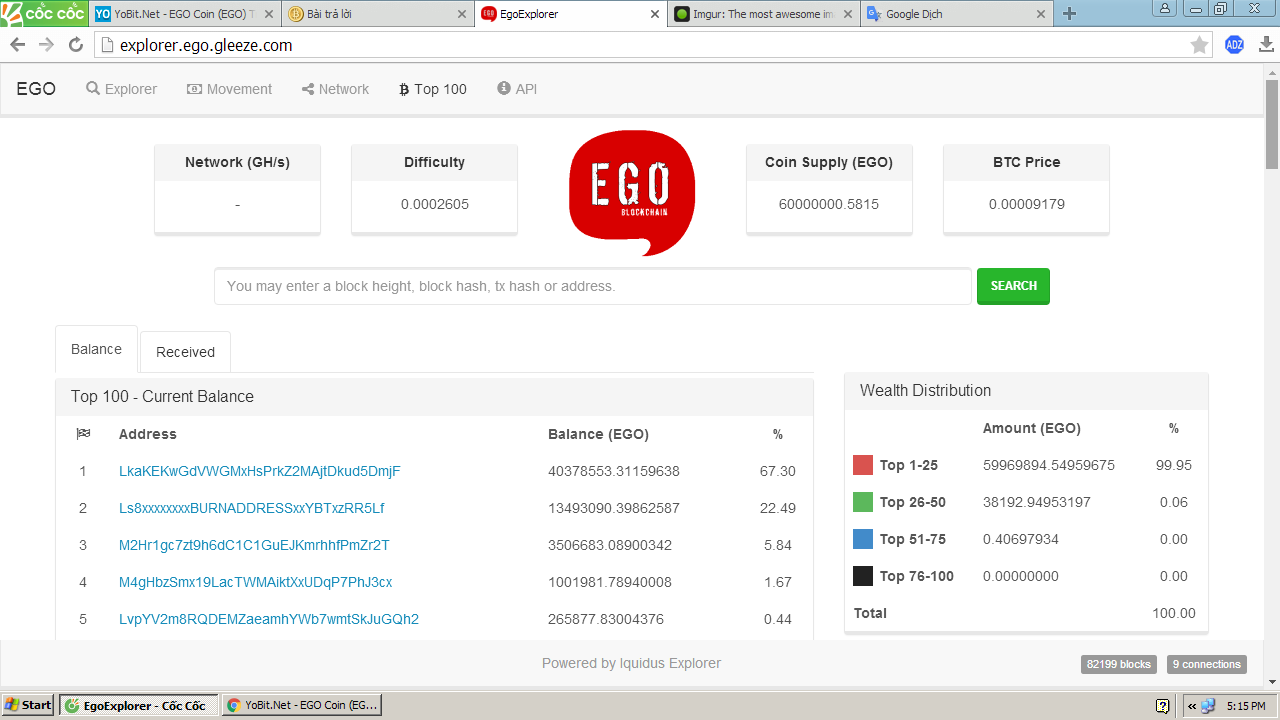The height and width of the screenshot is (720, 1280).
Task: Reload the page with the refresh icon
Action: 75,45
